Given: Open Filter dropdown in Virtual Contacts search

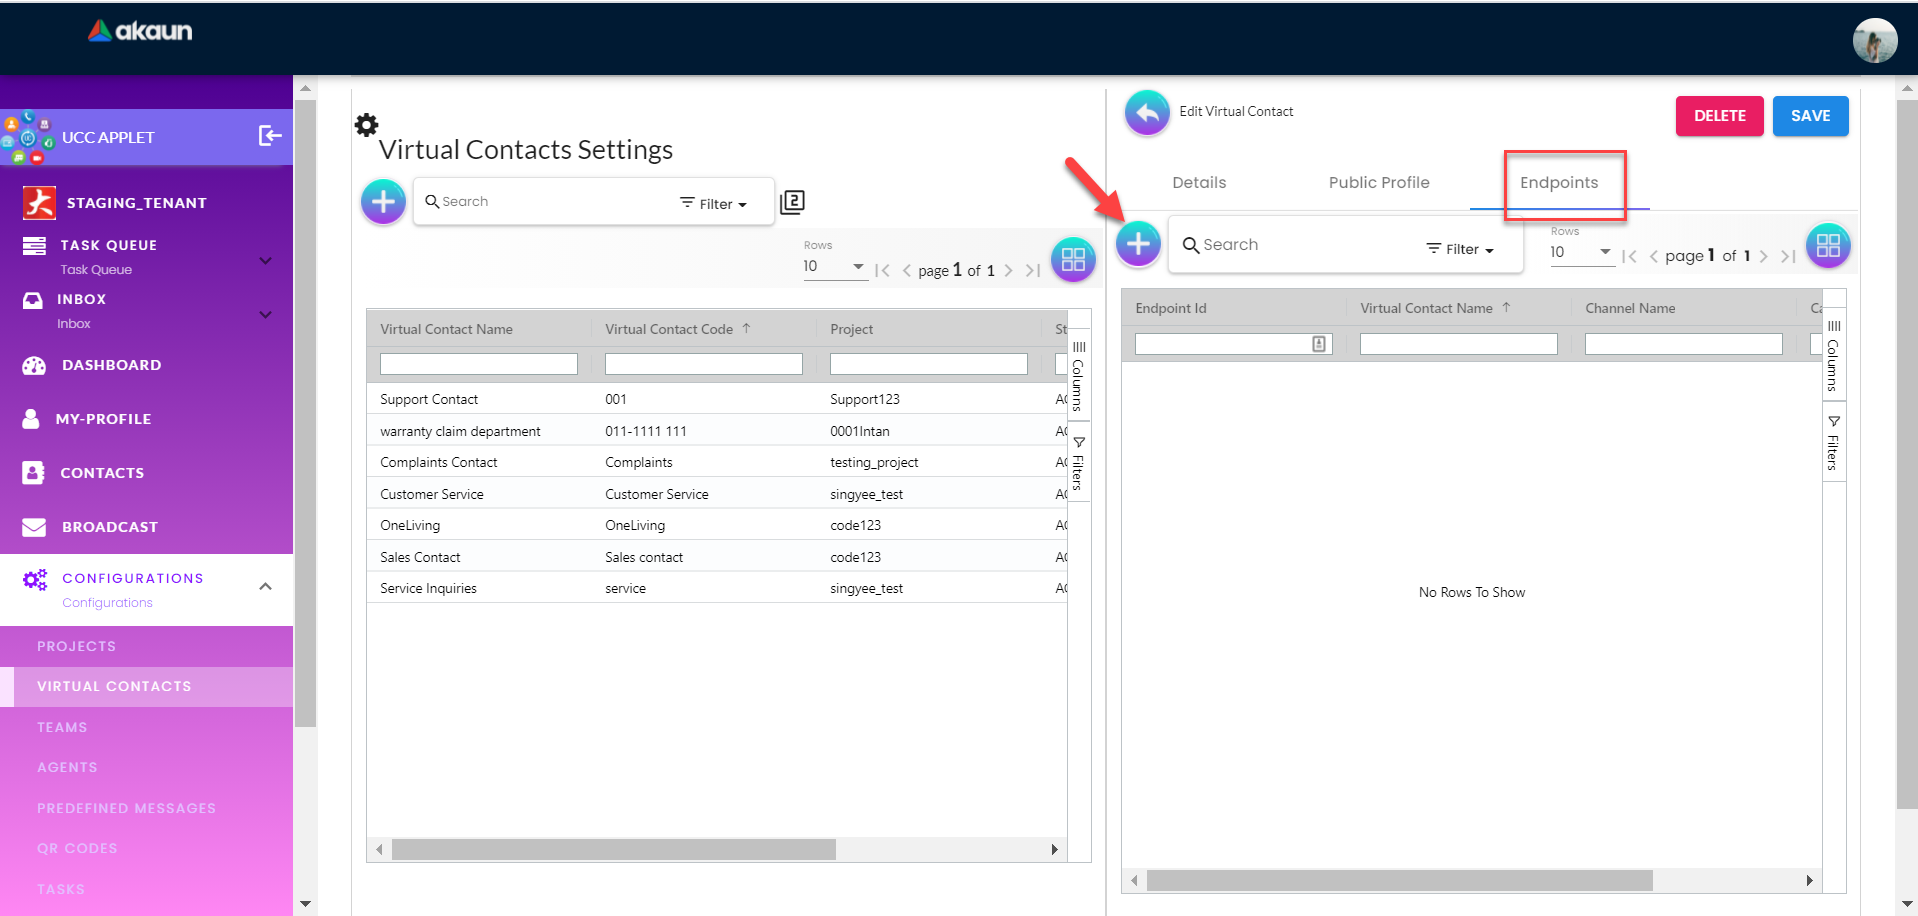Looking at the screenshot, I should pyautogui.click(x=714, y=204).
